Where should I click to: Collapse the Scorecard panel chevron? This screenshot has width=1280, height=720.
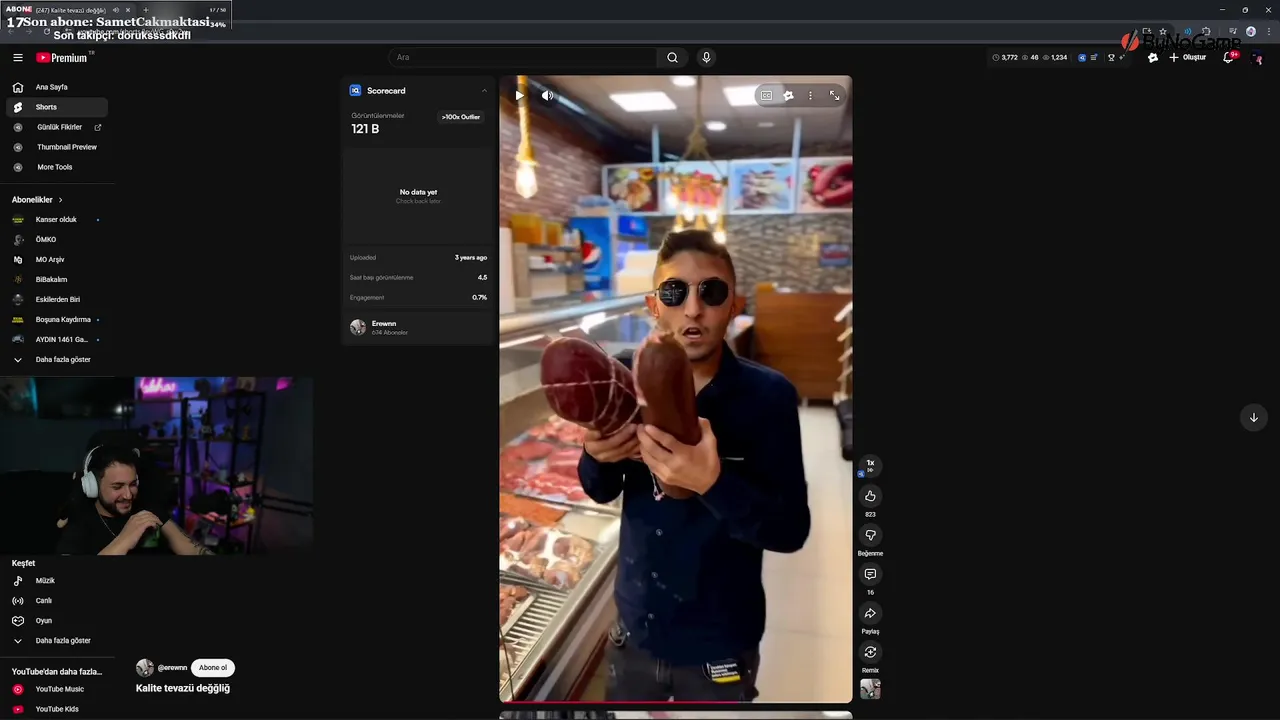484,91
